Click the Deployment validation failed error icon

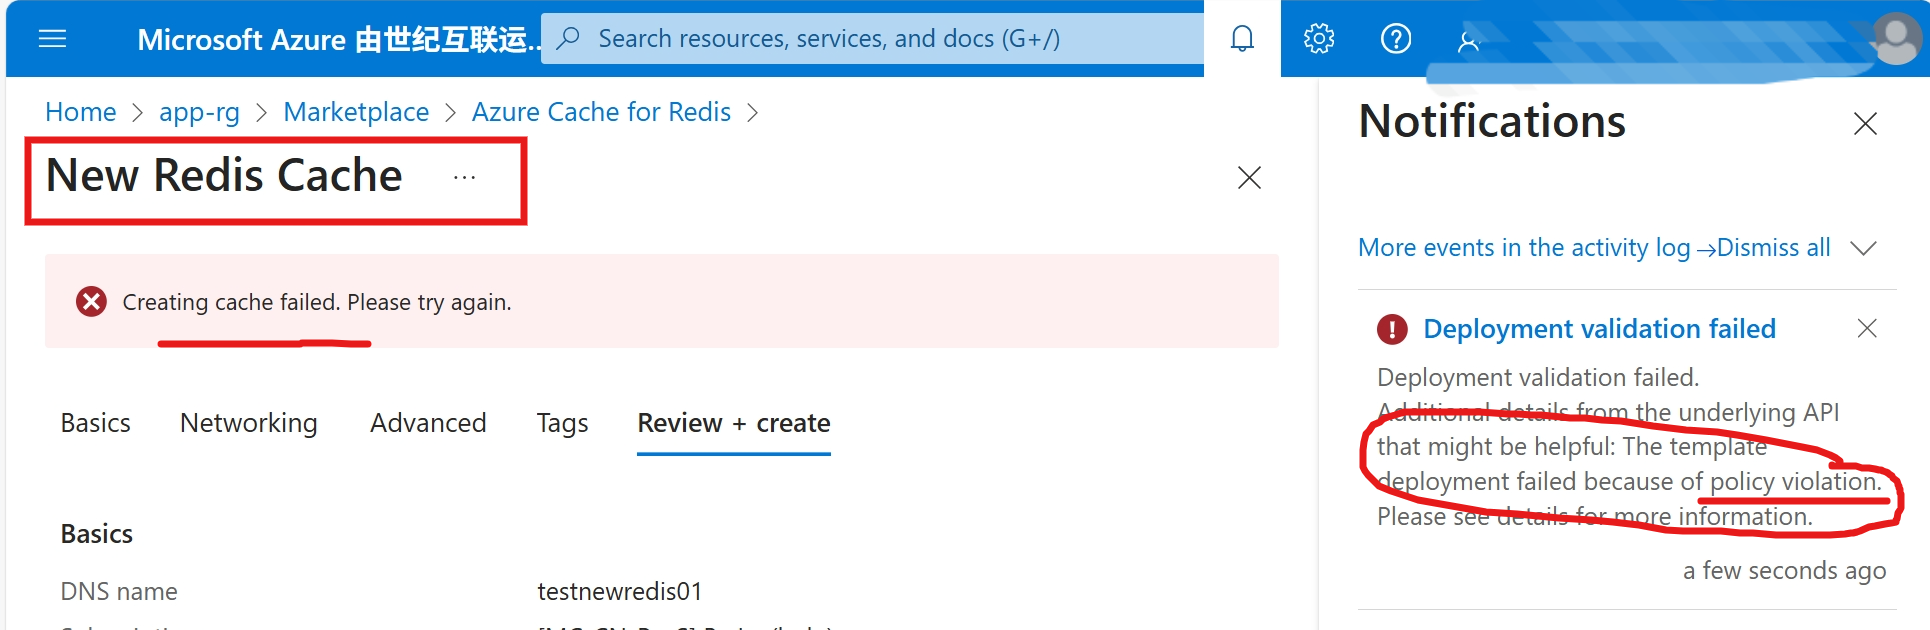pos(1392,329)
